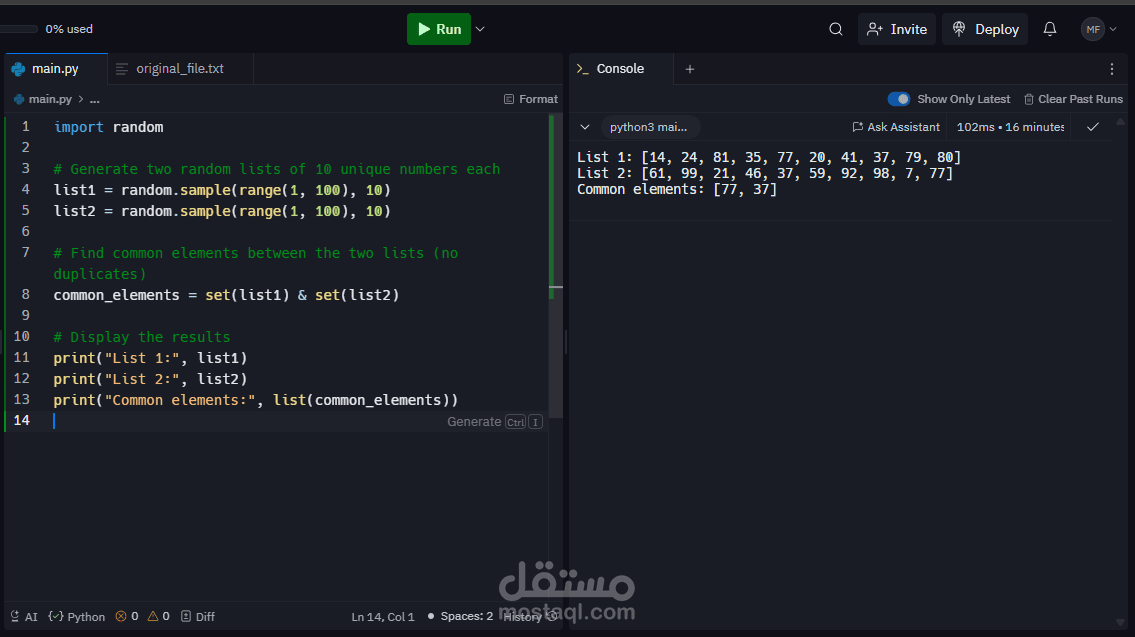Image resolution: width=1135 pixels, height=637 pixels.
Task: Open file History in status bar
Action: [531, 617]
